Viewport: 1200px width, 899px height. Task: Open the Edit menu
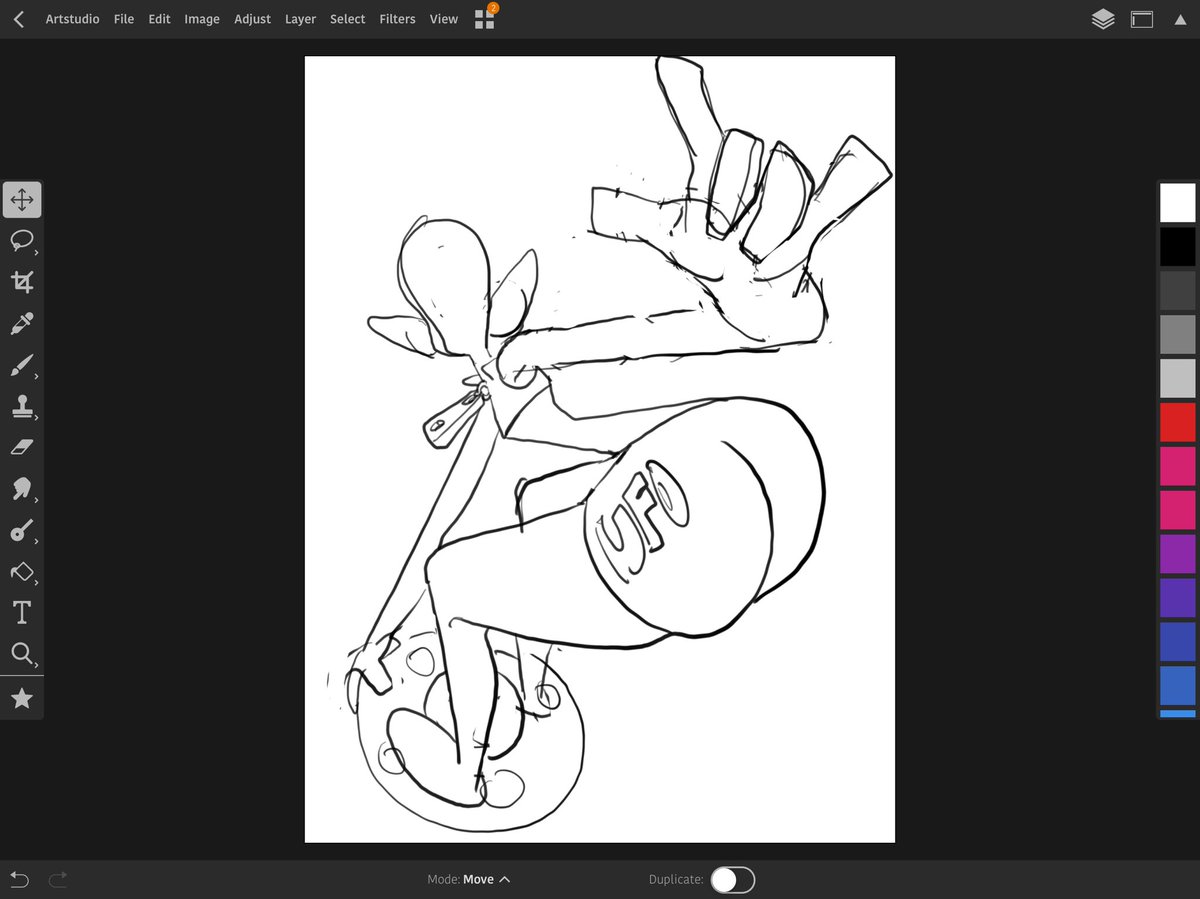(160, 19)
